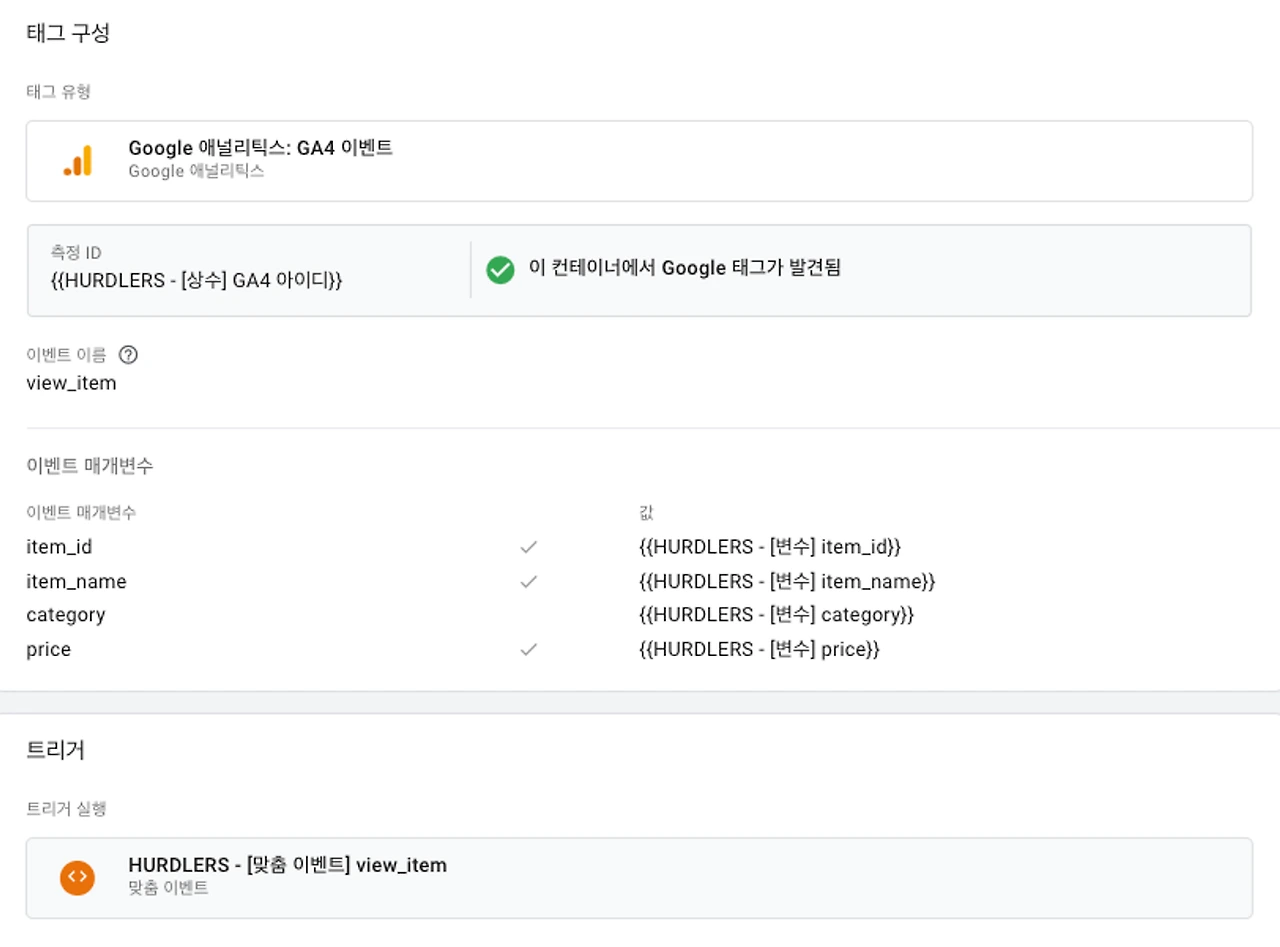Click the 이벤트 매개변수 section heading
Image resolution: width=1280 pixels, height=947 pixels.
tap(90, 465)
